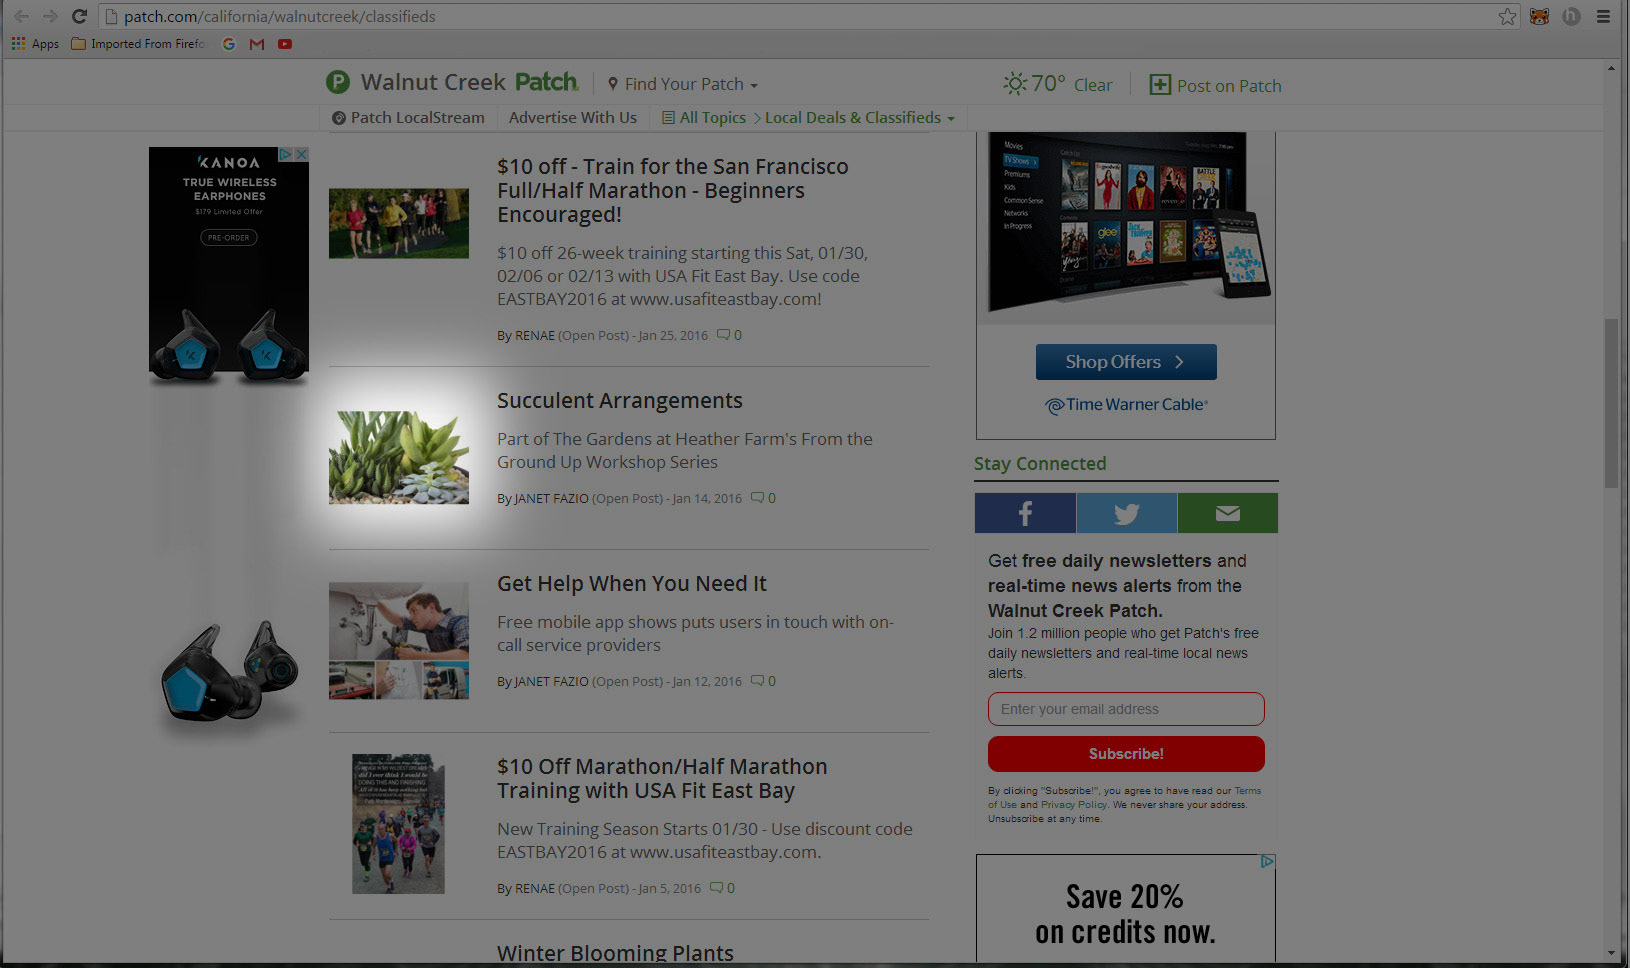Click the green Patch logo icon
1630x968 pixels.
(x=338, y=82)
